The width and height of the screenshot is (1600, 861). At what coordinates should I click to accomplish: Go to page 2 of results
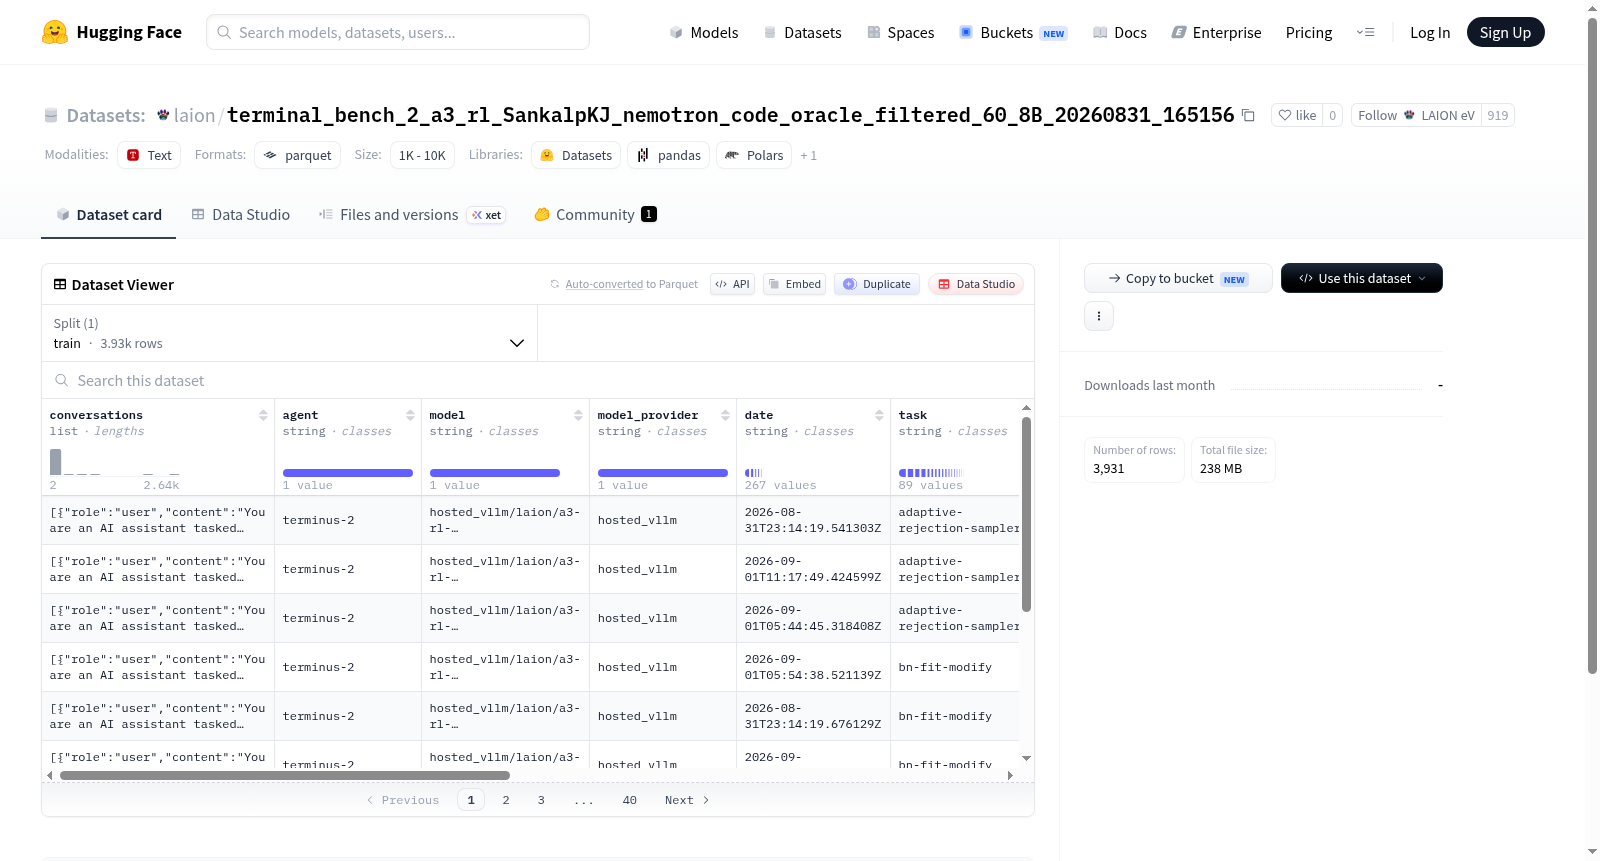506,800
